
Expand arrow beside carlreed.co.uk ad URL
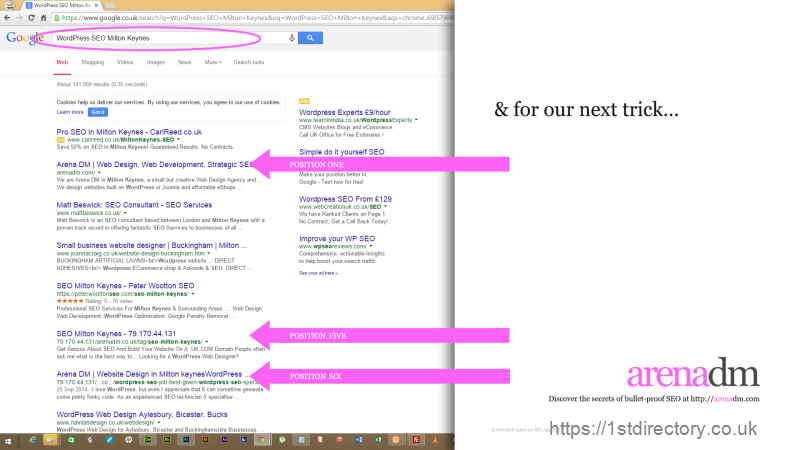coord(178,139)
